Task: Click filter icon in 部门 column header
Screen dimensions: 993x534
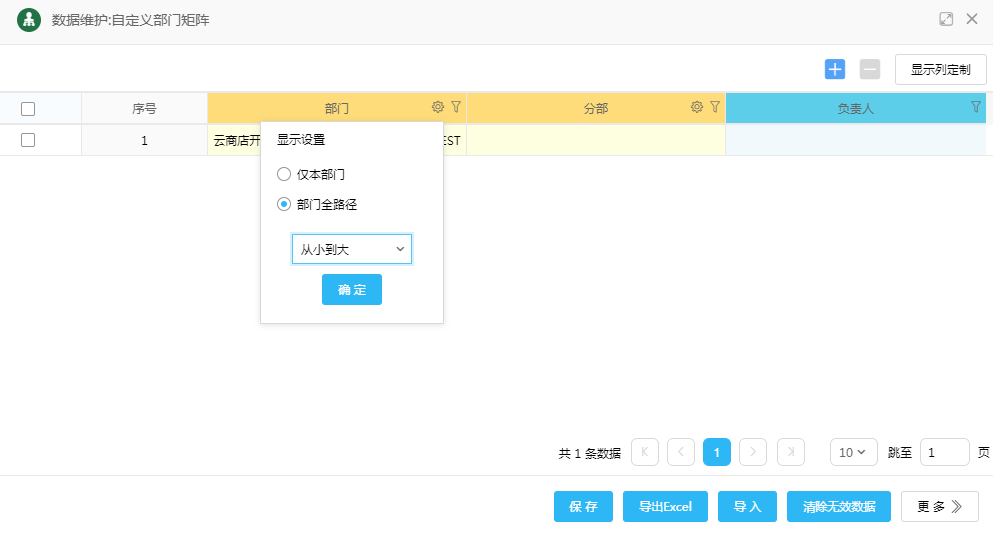Action: [456, 107]
